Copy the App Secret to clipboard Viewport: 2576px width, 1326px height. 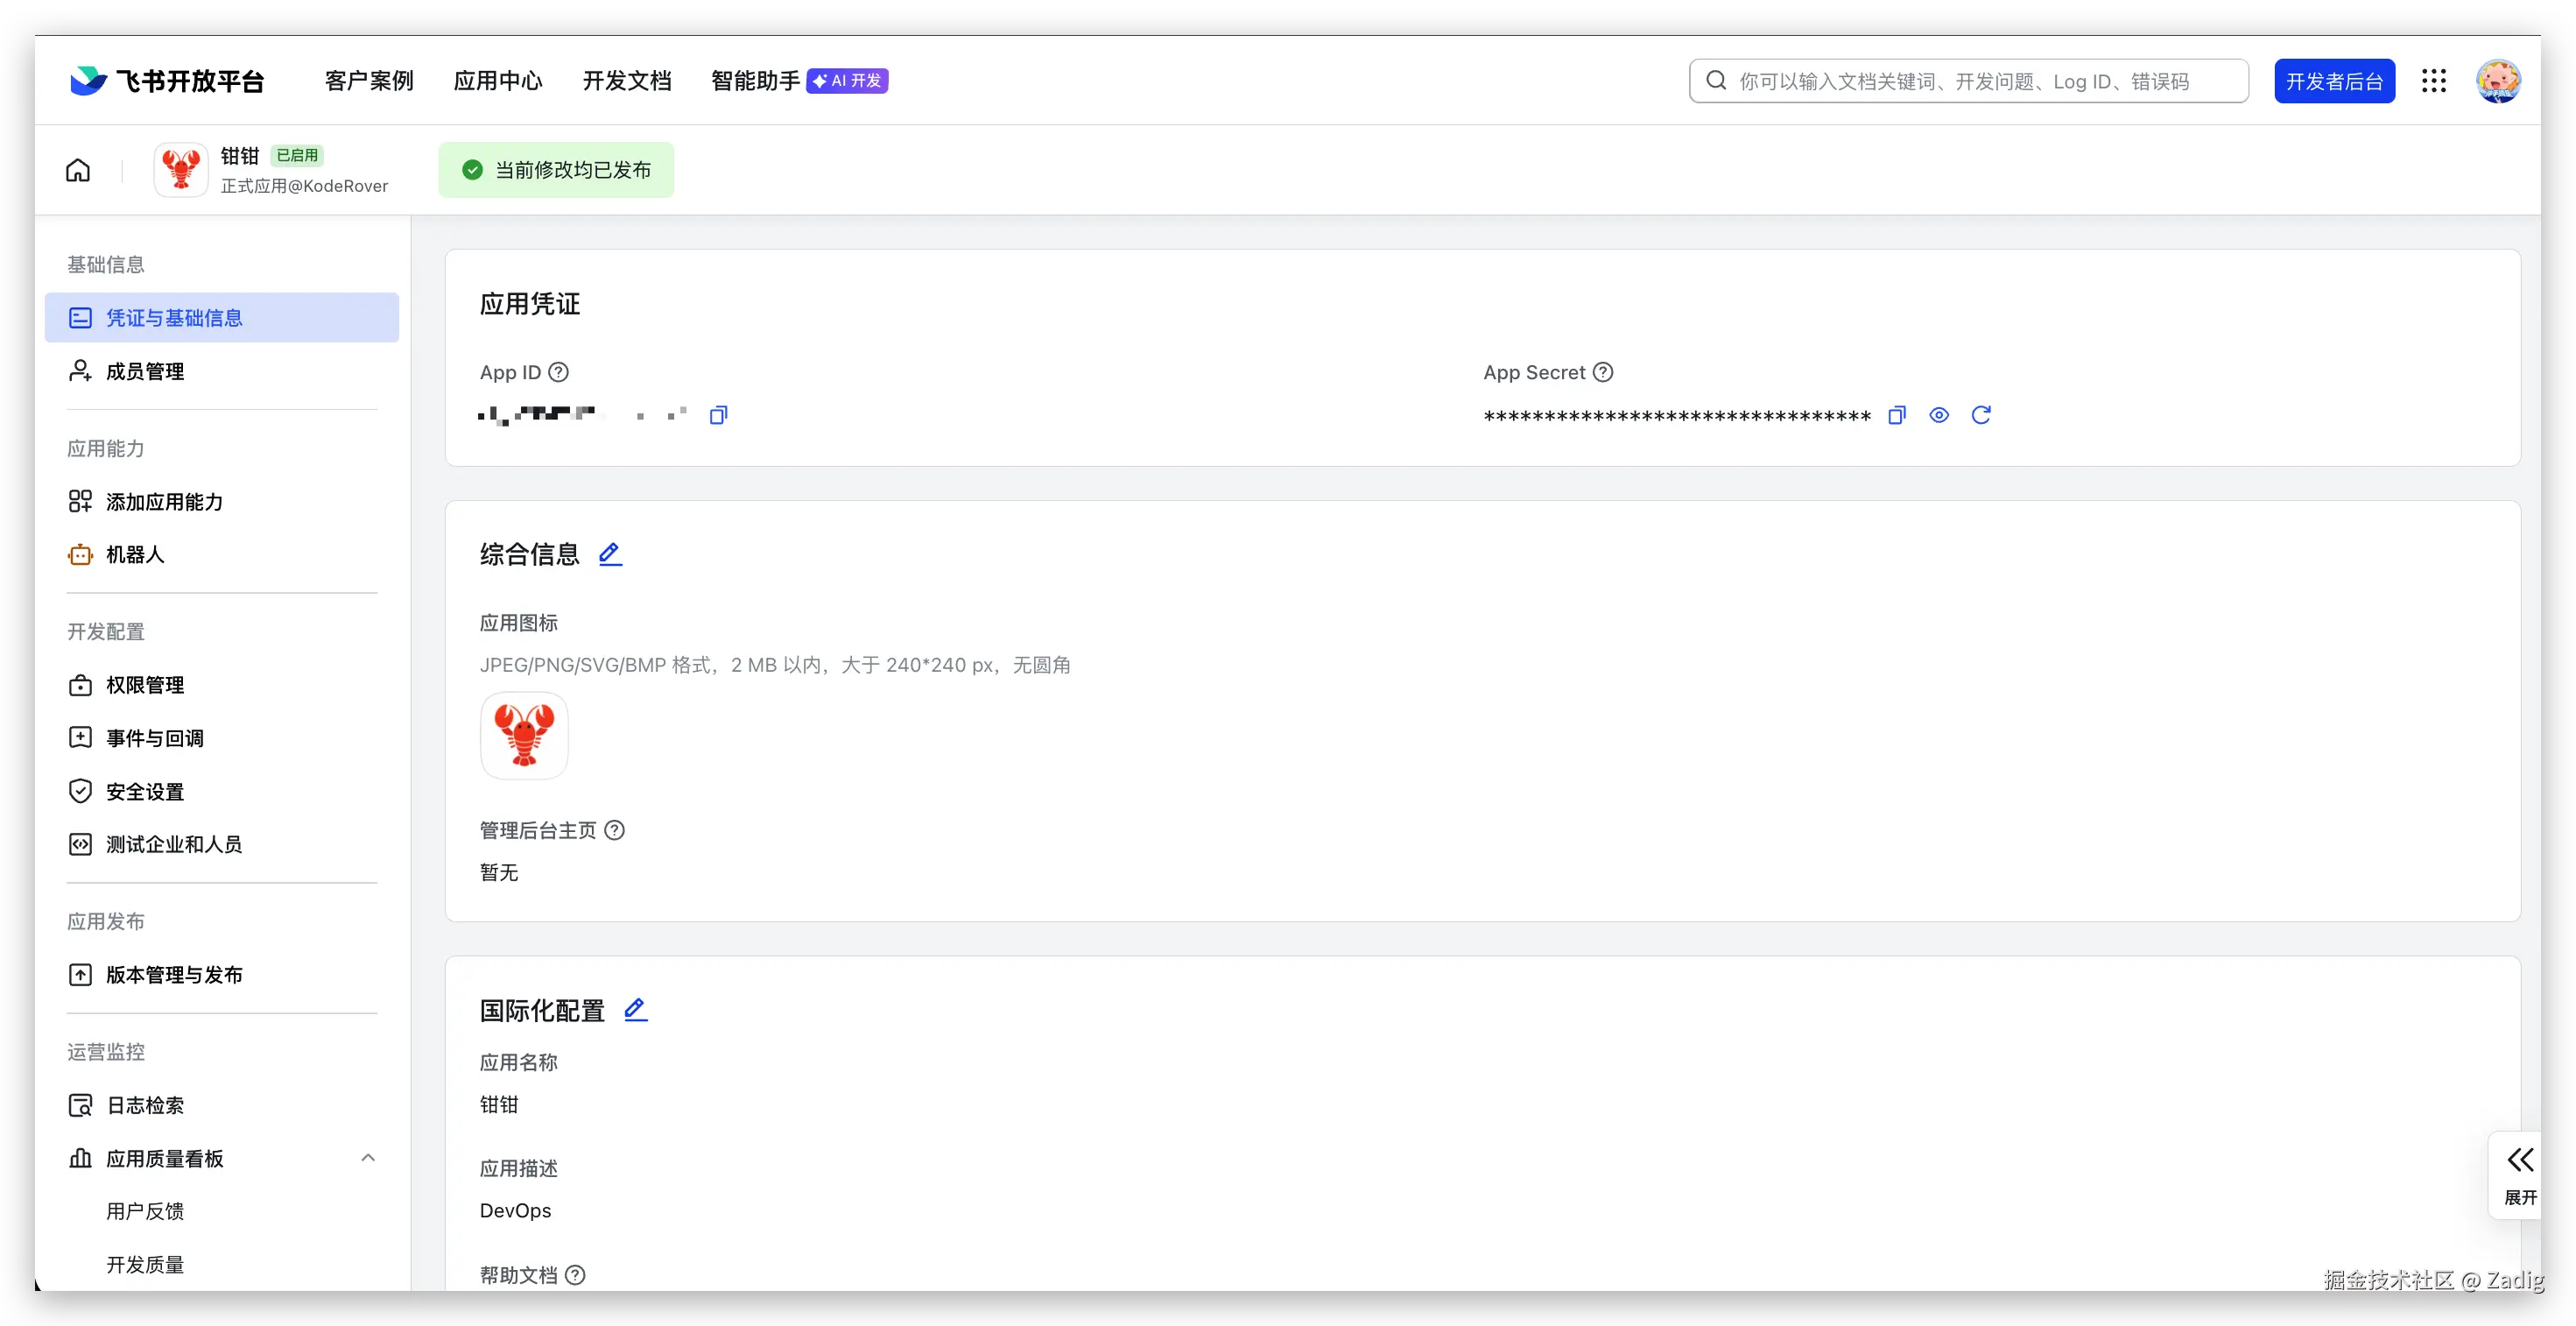1897,415
